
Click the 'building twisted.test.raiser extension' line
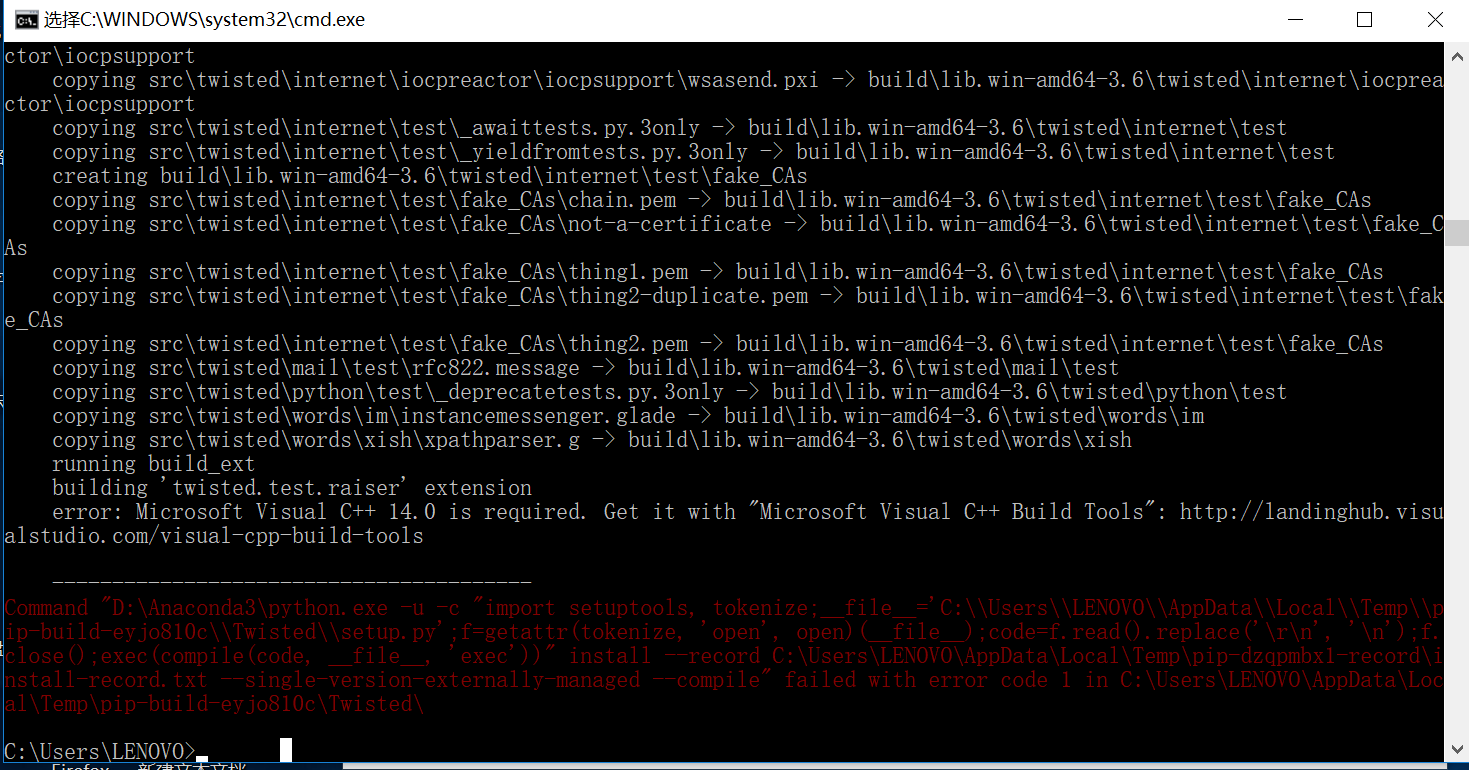point(292,488)
